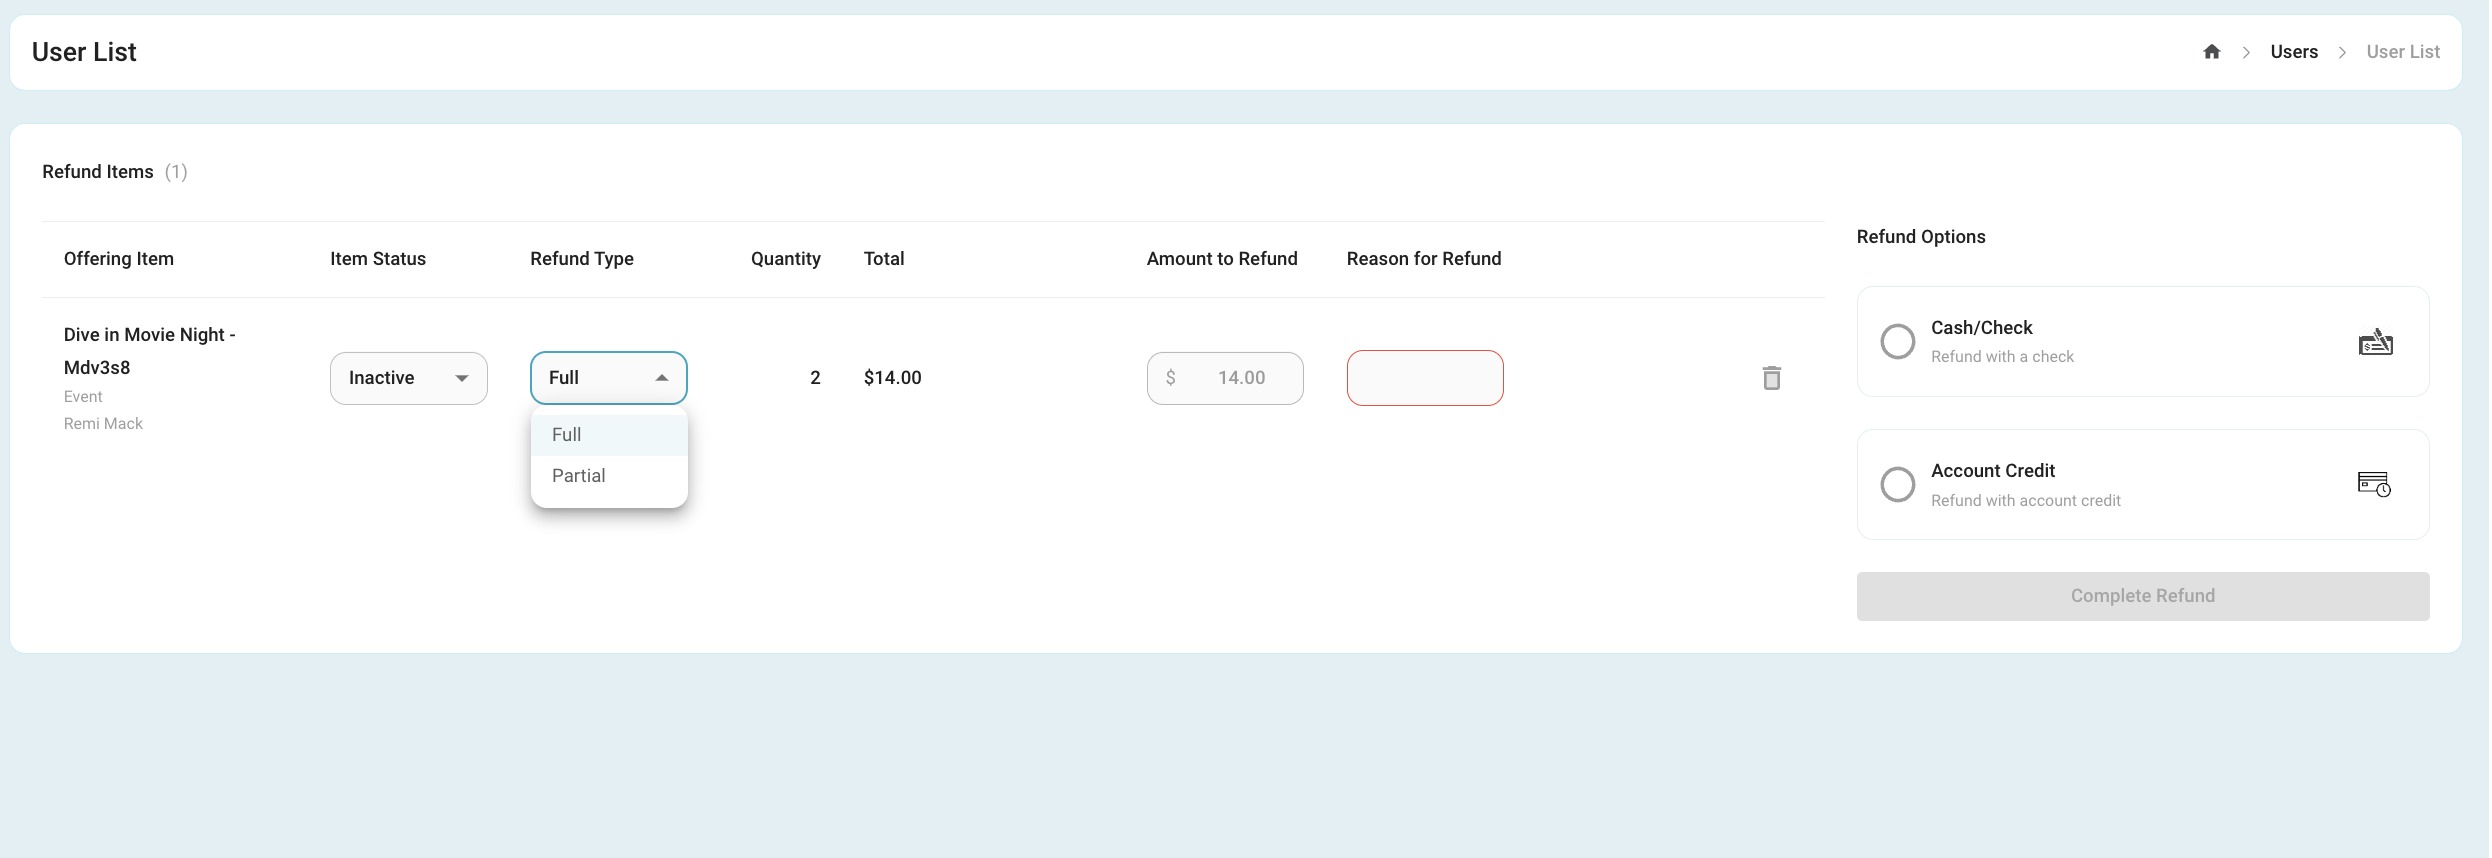Image resolution: width=2492 pixels, height=858 pixels.
Task: Click the Refund with a check description
Action: click(x=2002, y=357)
